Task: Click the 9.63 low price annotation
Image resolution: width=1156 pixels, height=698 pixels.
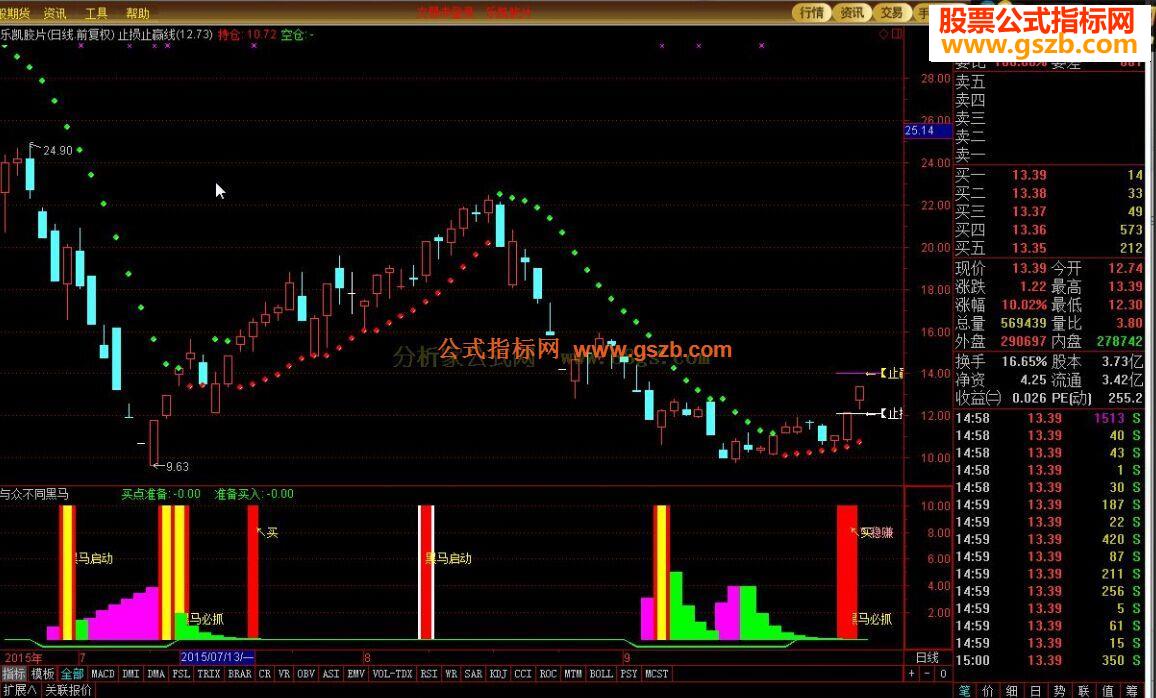Action: click(177, 467)
